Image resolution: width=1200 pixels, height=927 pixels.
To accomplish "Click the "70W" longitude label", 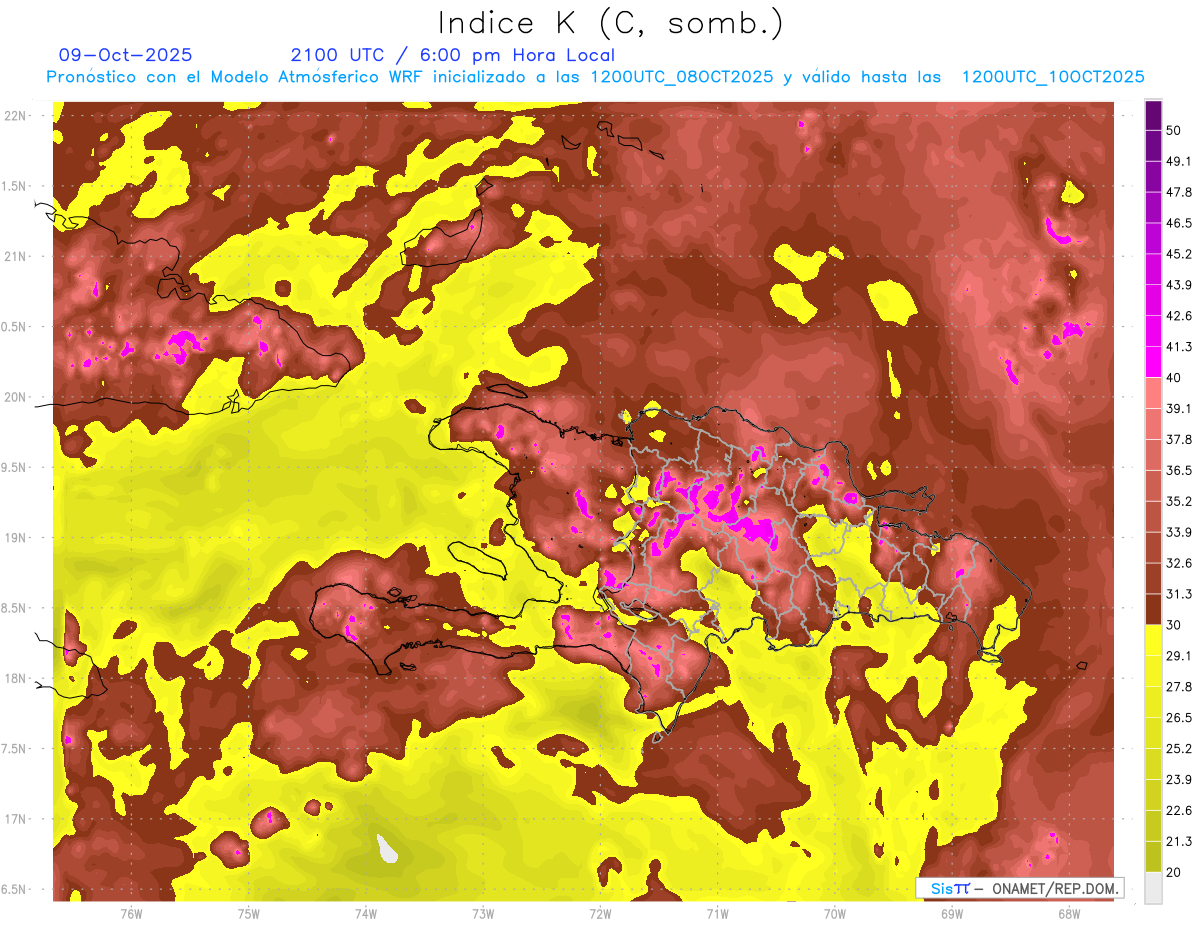I will tap(835, 914).
